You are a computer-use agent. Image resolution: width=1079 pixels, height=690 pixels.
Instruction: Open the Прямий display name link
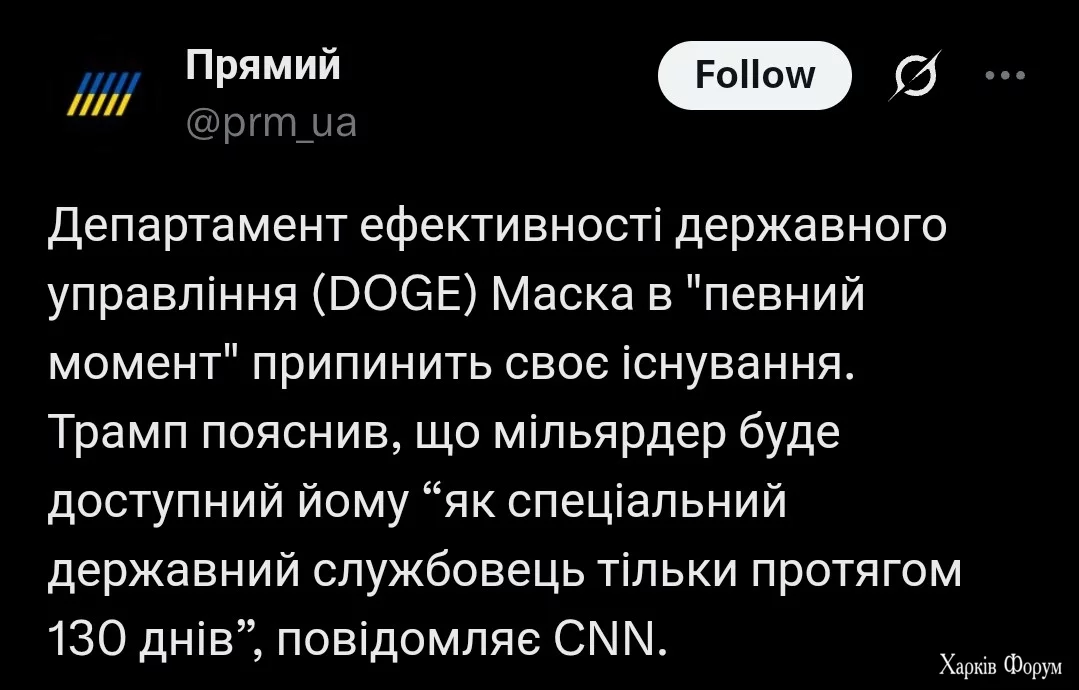coord(264,66)
